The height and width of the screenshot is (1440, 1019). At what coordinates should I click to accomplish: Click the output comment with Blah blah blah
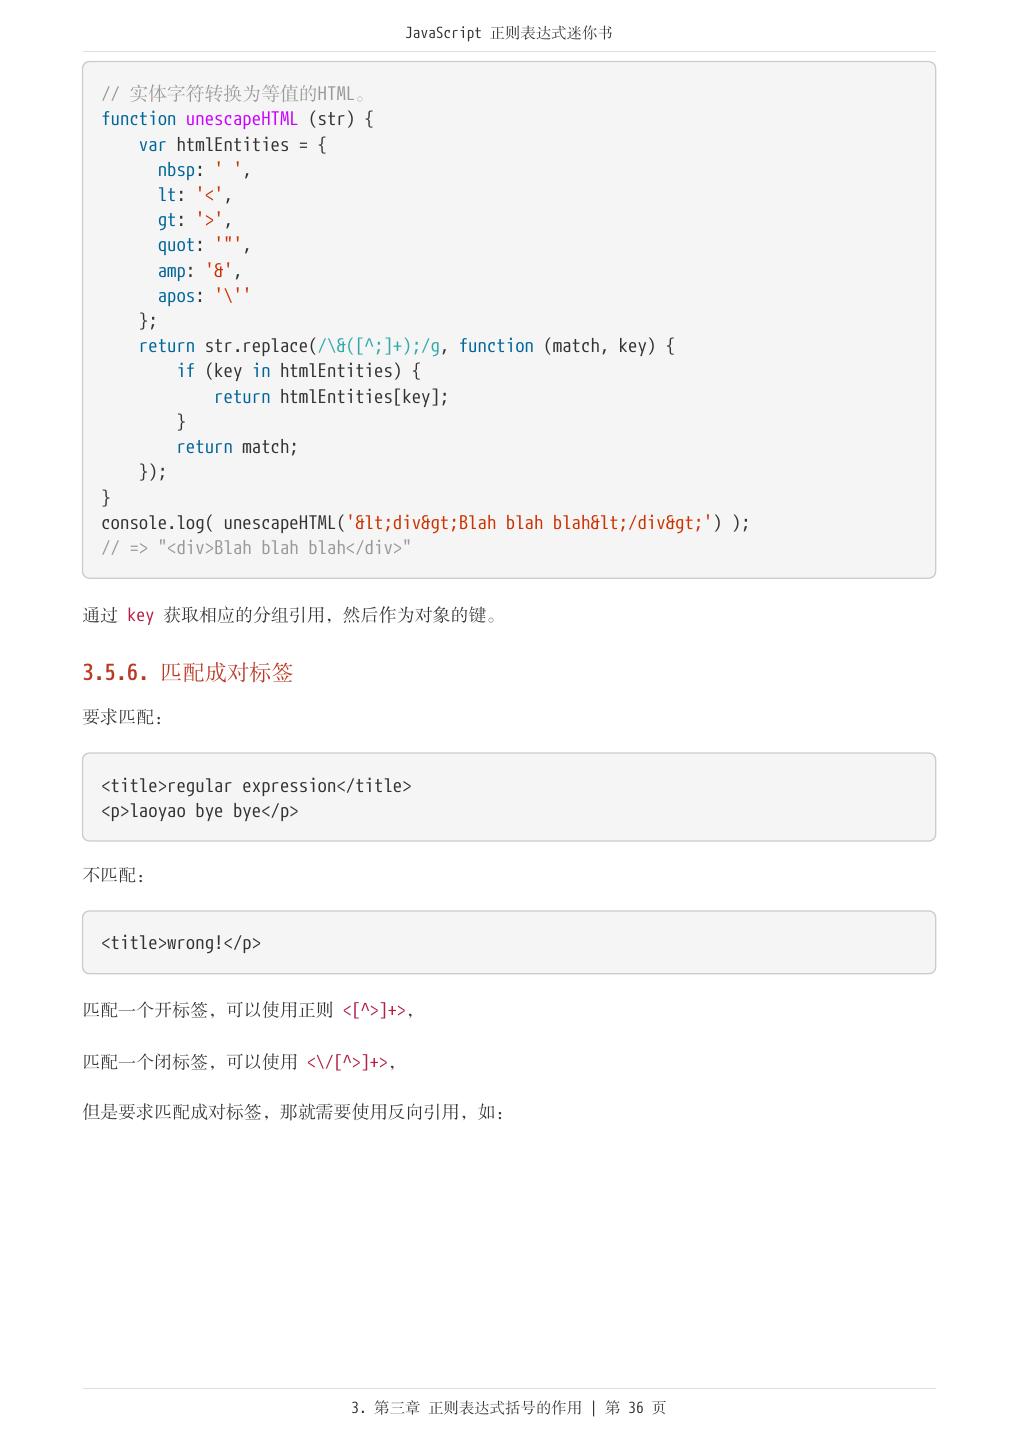[256, 548]
